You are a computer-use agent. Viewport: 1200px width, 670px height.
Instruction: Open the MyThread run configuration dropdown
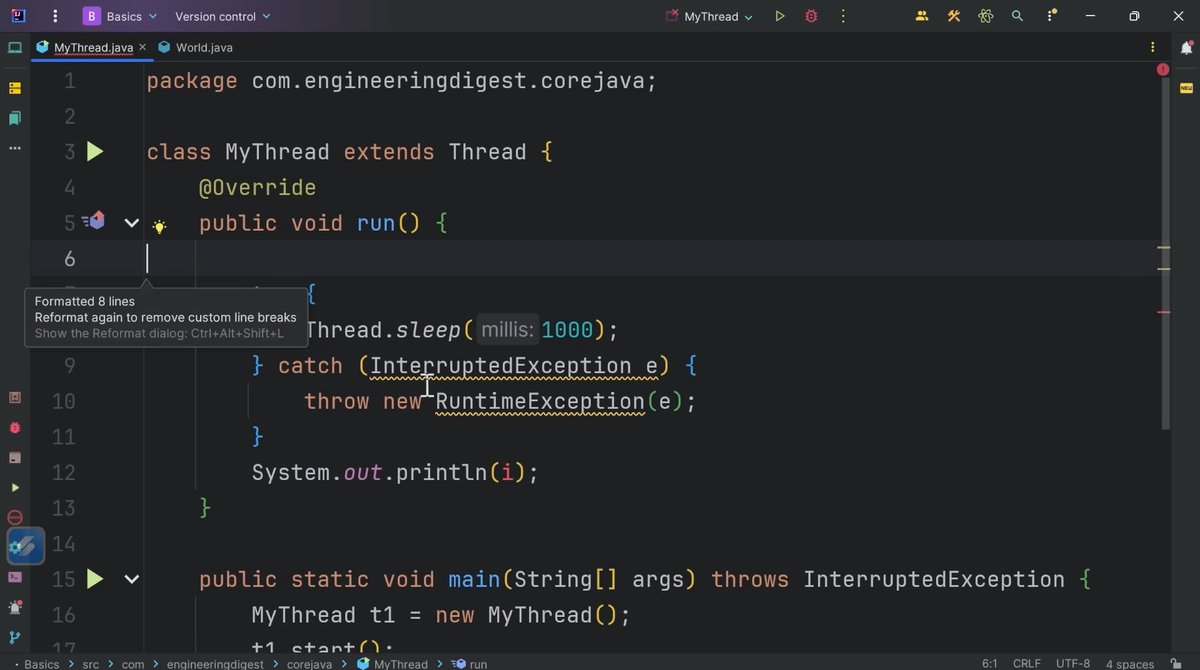[x=709, y=16]
